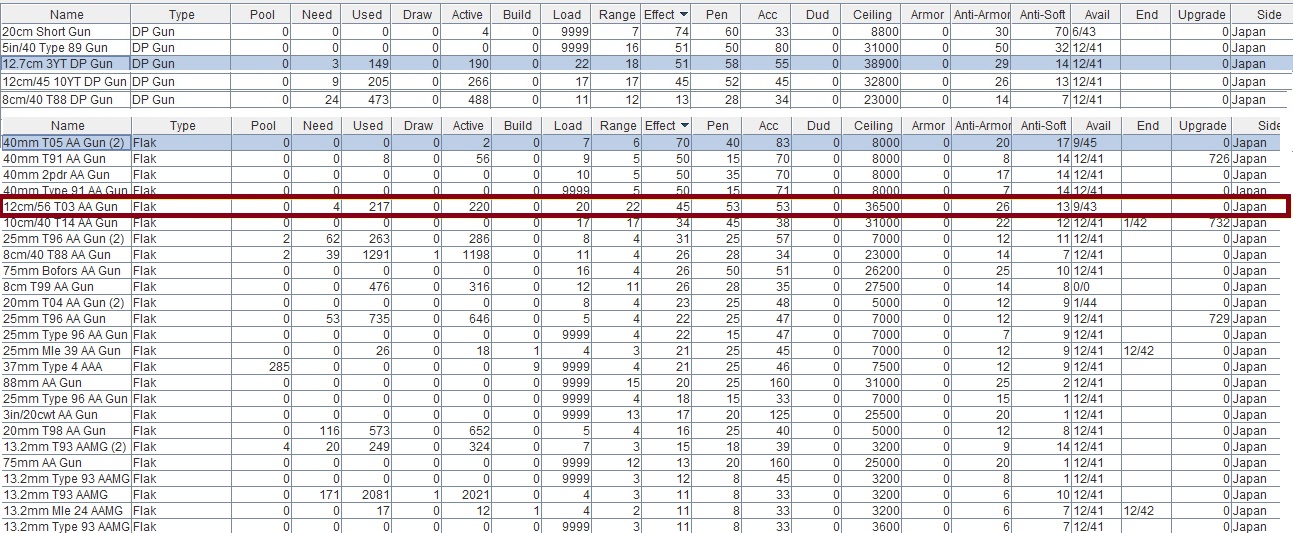Viewport: 1293px width, 533px height.
Task: Click the Dud header in the Flak table
Action: [818, 126]
